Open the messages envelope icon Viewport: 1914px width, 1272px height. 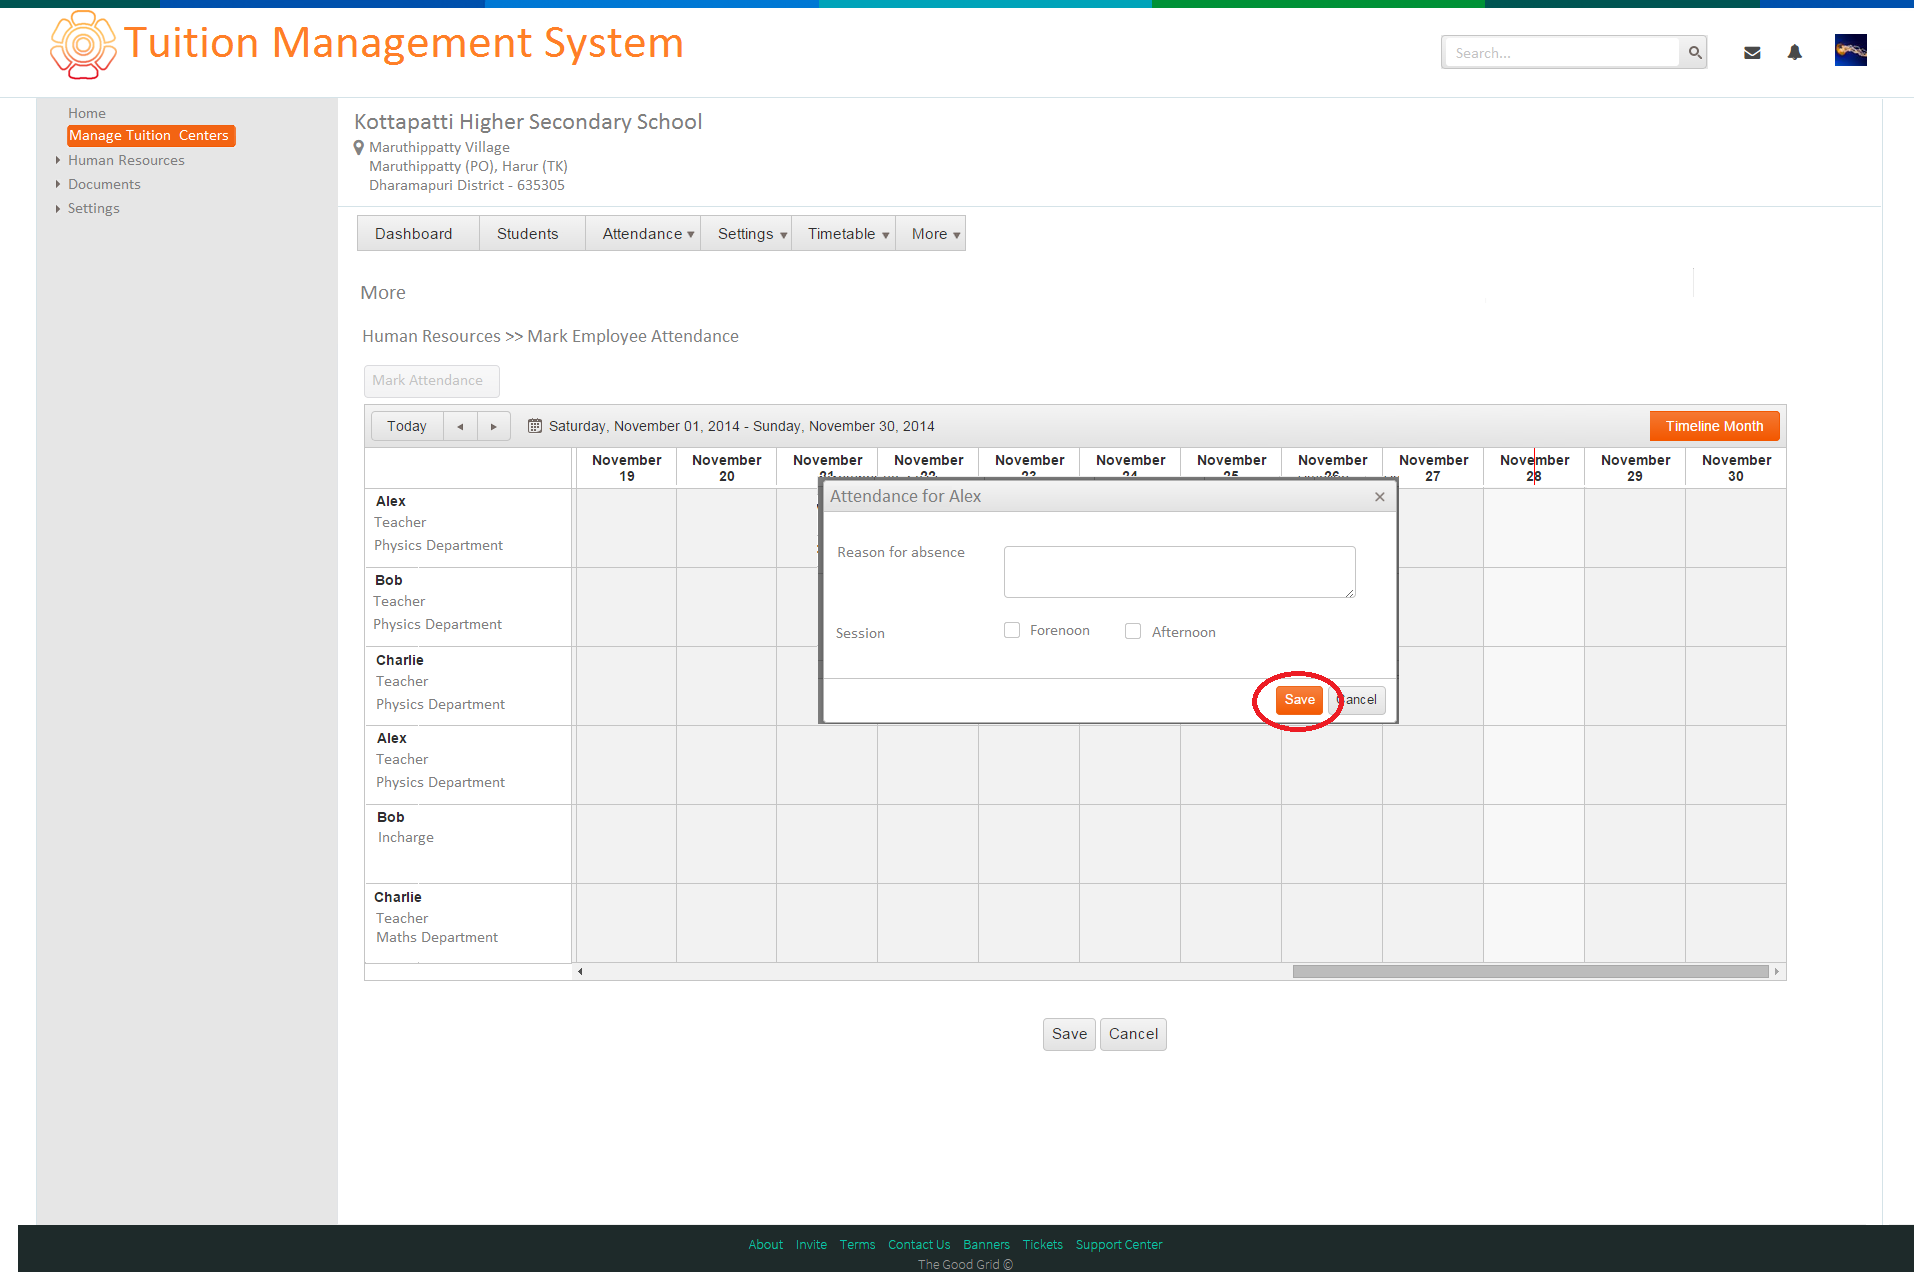1752,53
